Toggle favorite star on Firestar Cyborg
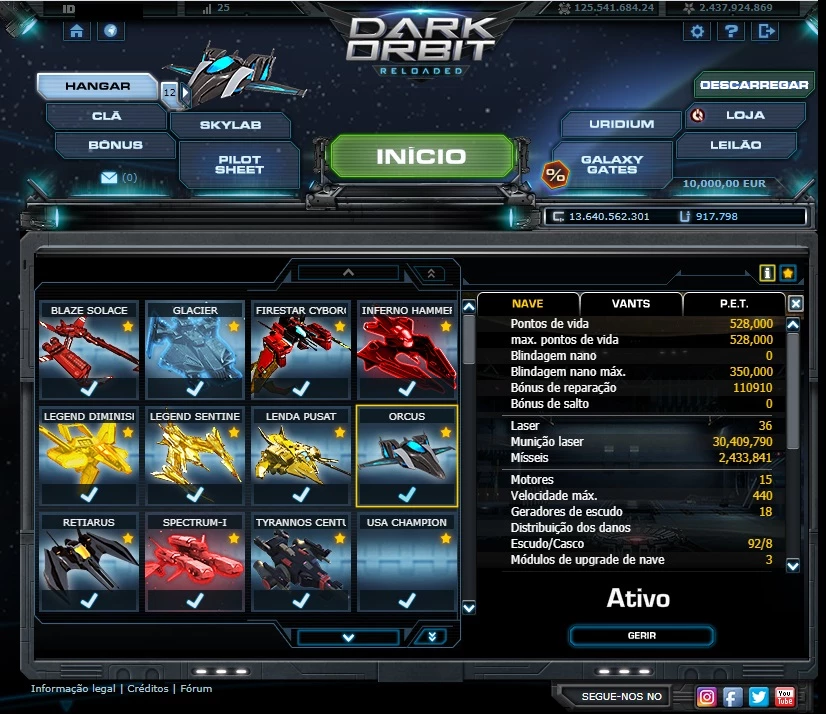 [340, 327]
